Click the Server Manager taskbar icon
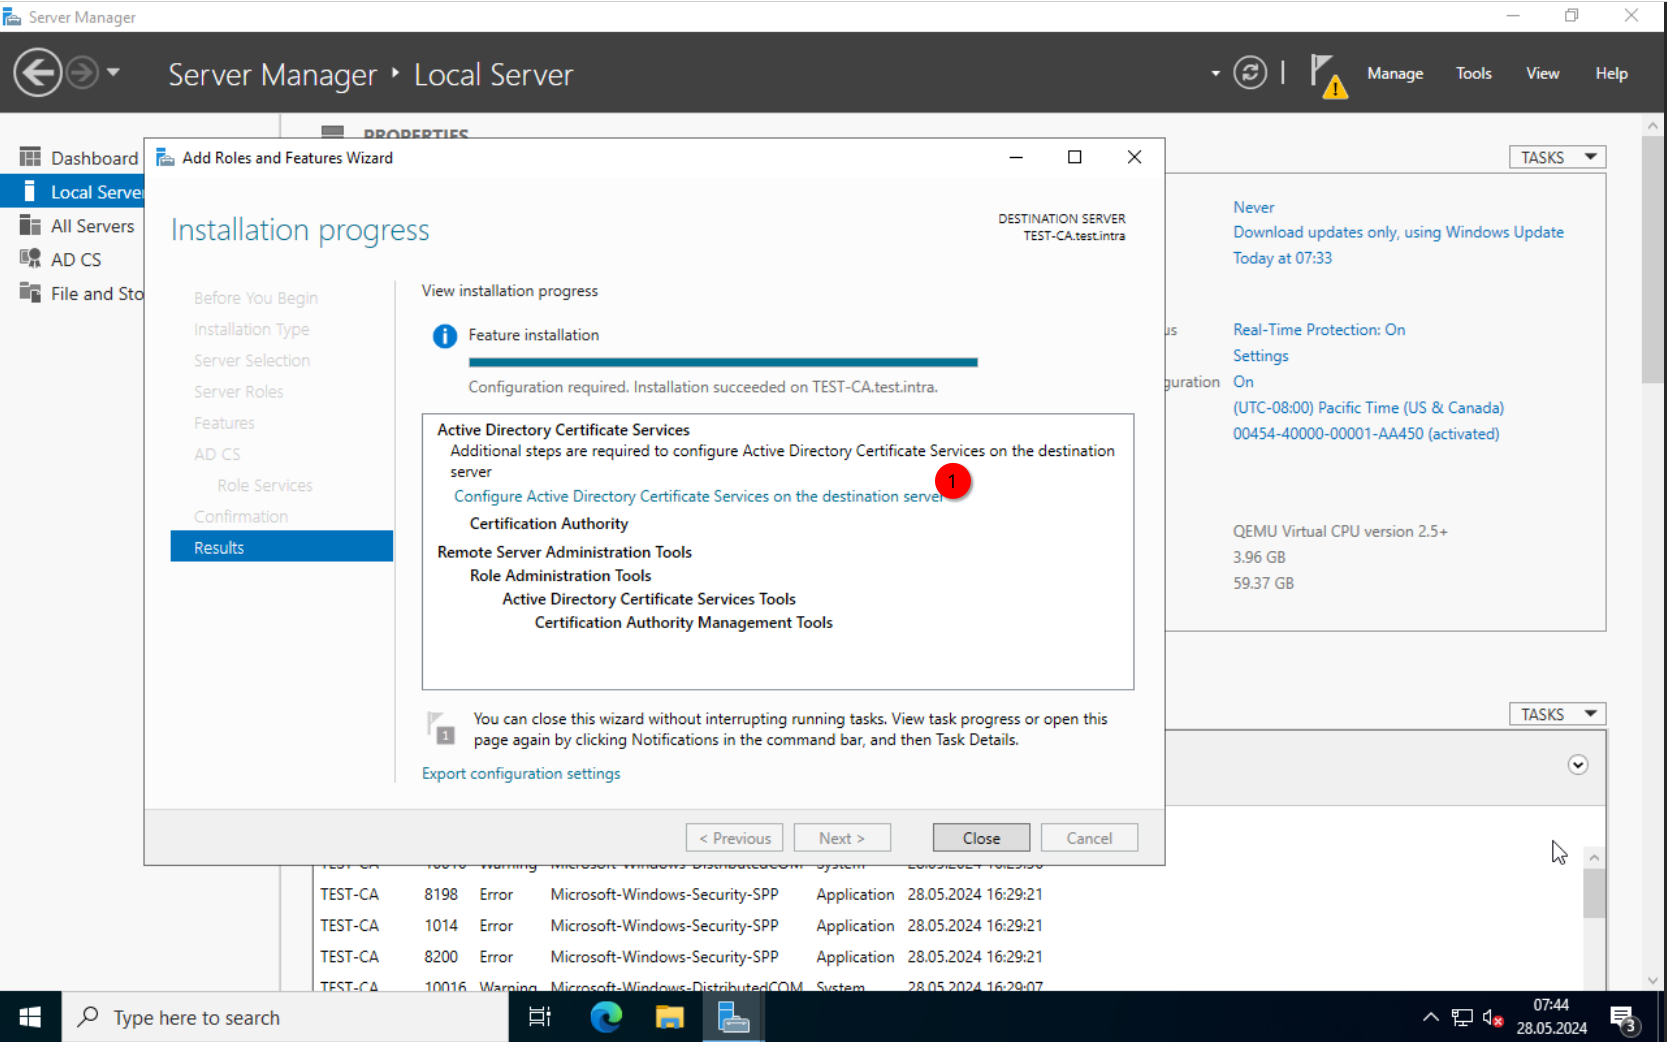The width and height of the screenshot is (1667, 1042). [x=733, y=1017]
